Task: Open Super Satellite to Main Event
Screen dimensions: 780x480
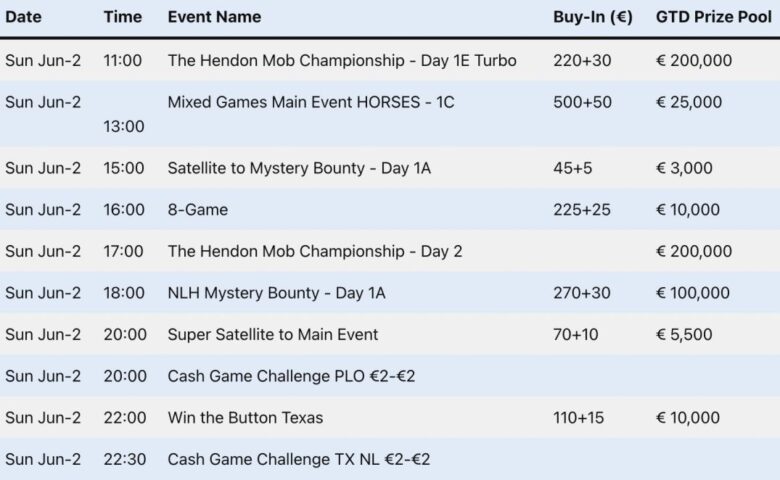Action: 273,334
